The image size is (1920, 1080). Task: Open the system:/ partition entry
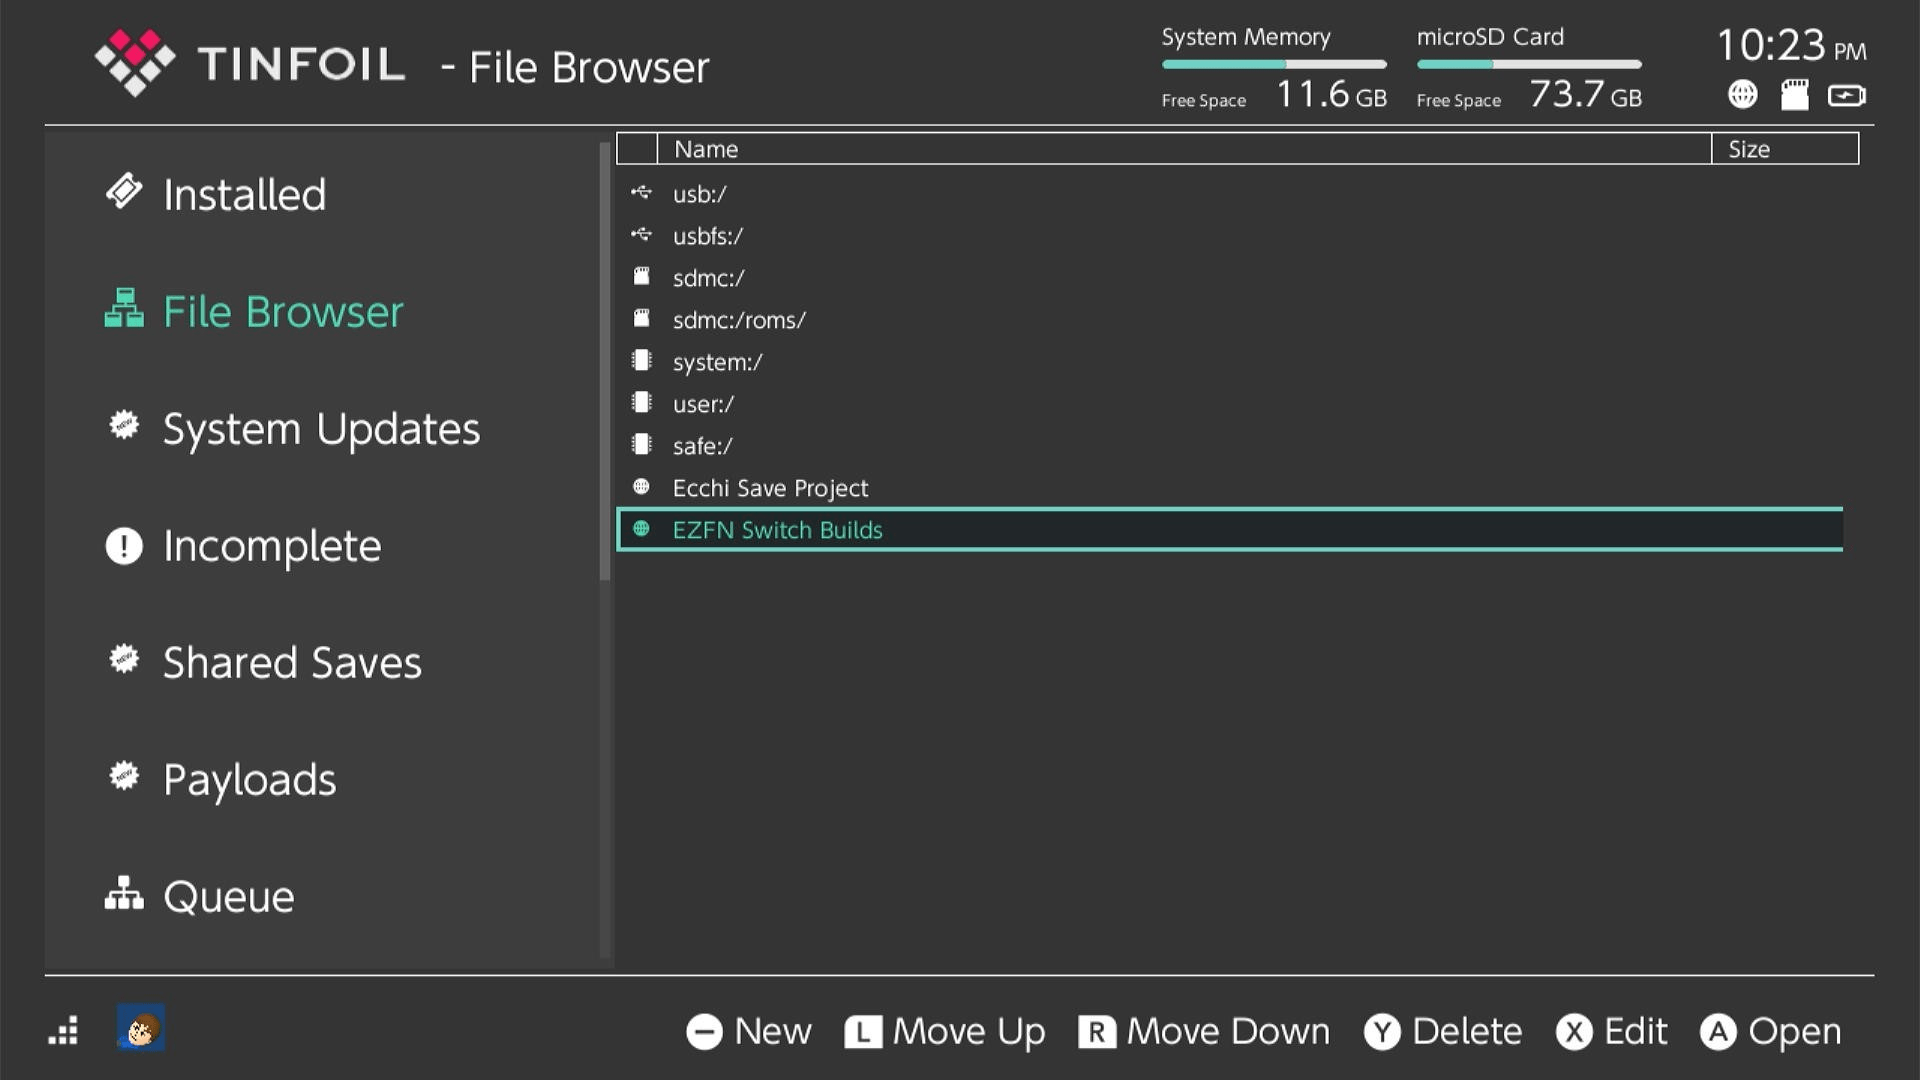tap(718, 362)
